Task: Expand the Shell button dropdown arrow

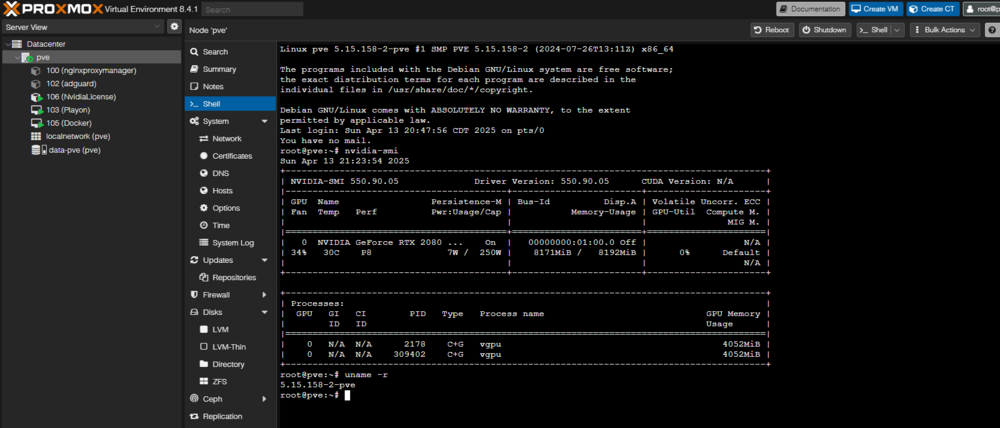Action: [x=898, y=30]
